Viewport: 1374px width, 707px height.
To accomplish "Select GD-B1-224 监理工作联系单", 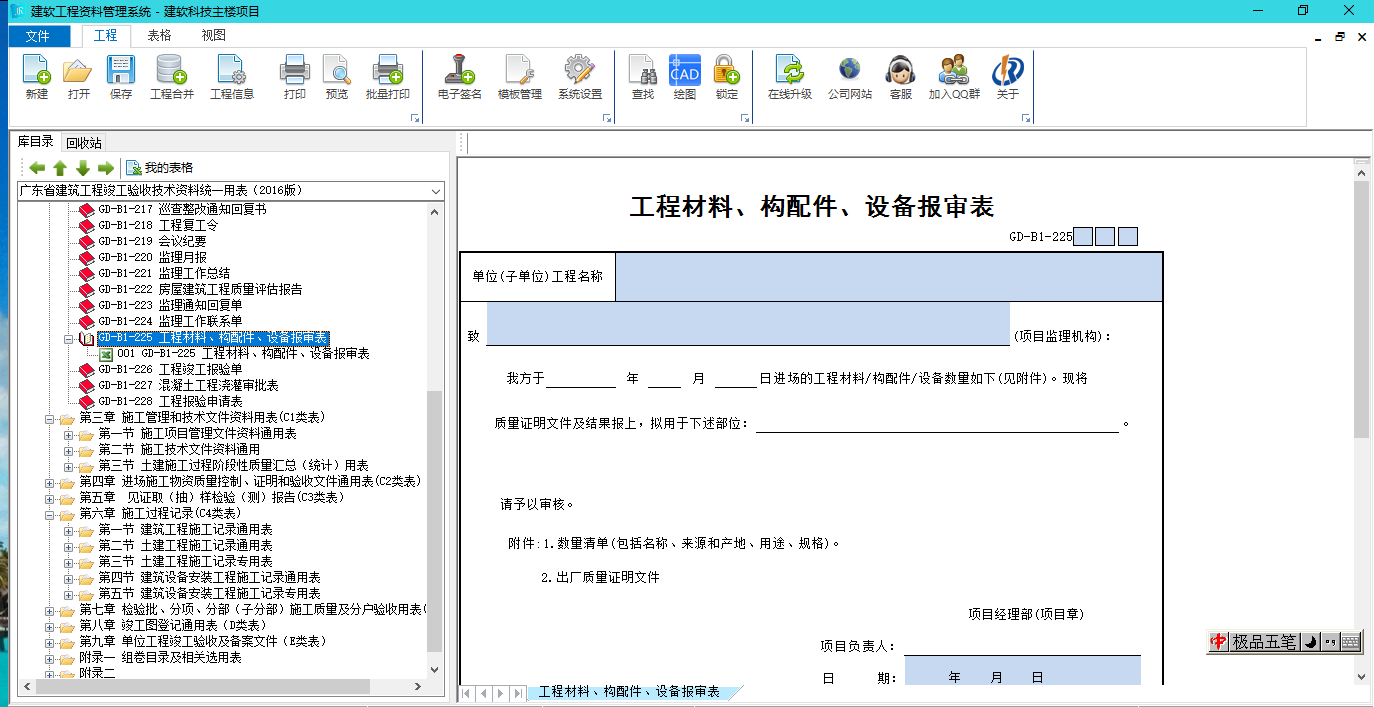I will coord(170,322).
